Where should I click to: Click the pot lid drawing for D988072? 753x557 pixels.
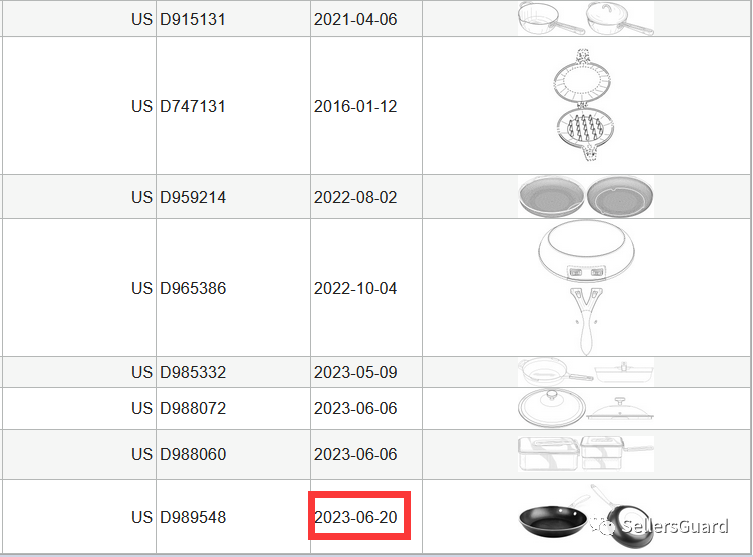(586, 408)
